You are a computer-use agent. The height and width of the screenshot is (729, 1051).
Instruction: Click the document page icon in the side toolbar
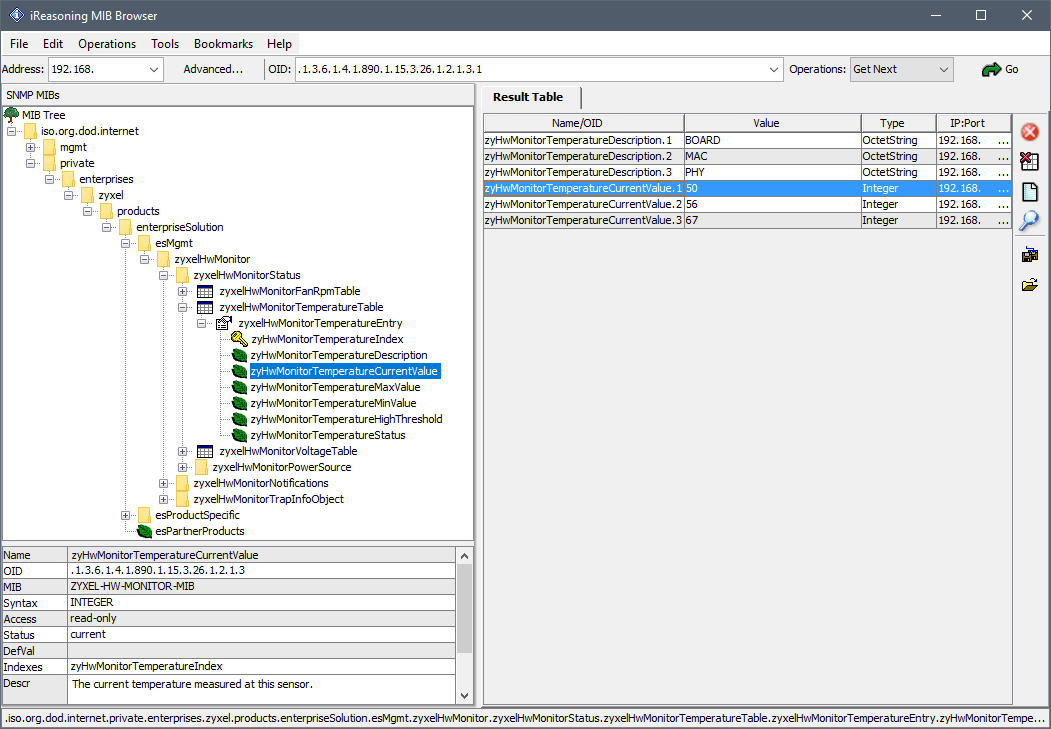(x=1029, y=192)
